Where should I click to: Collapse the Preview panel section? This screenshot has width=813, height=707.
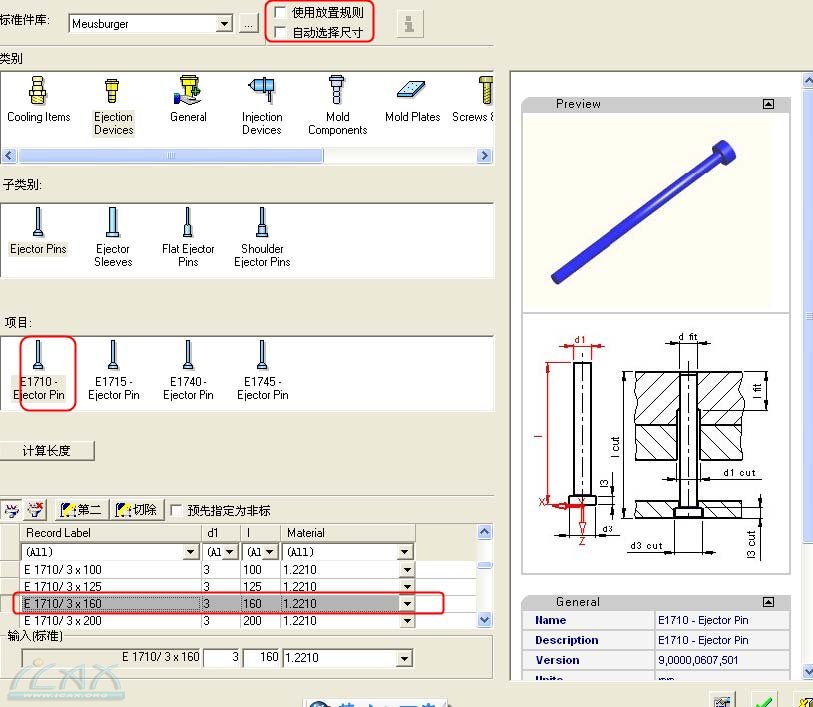pos(768,104)
